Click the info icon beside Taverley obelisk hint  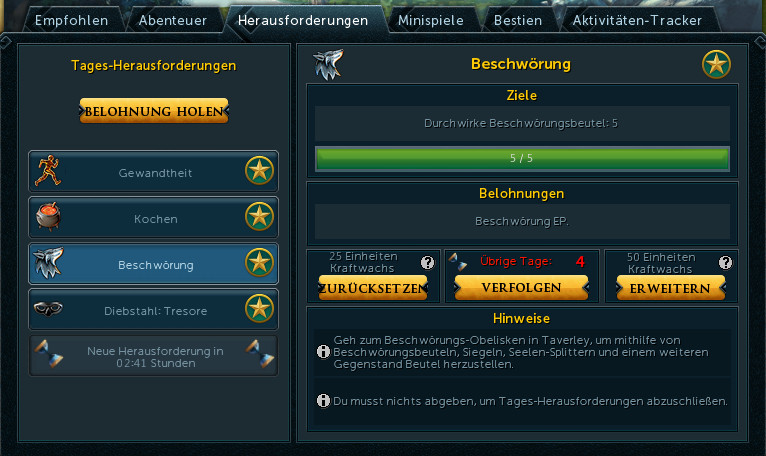pos(323,351)
